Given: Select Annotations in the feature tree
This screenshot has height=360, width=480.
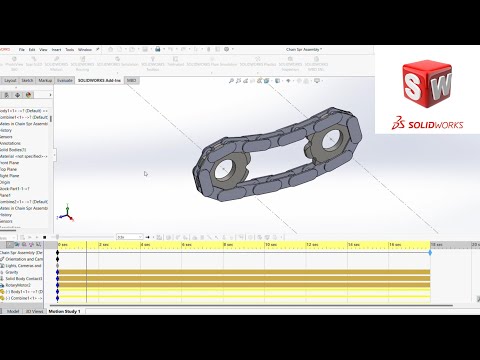Looking at the screenshot, I should [x=10, y=143].
